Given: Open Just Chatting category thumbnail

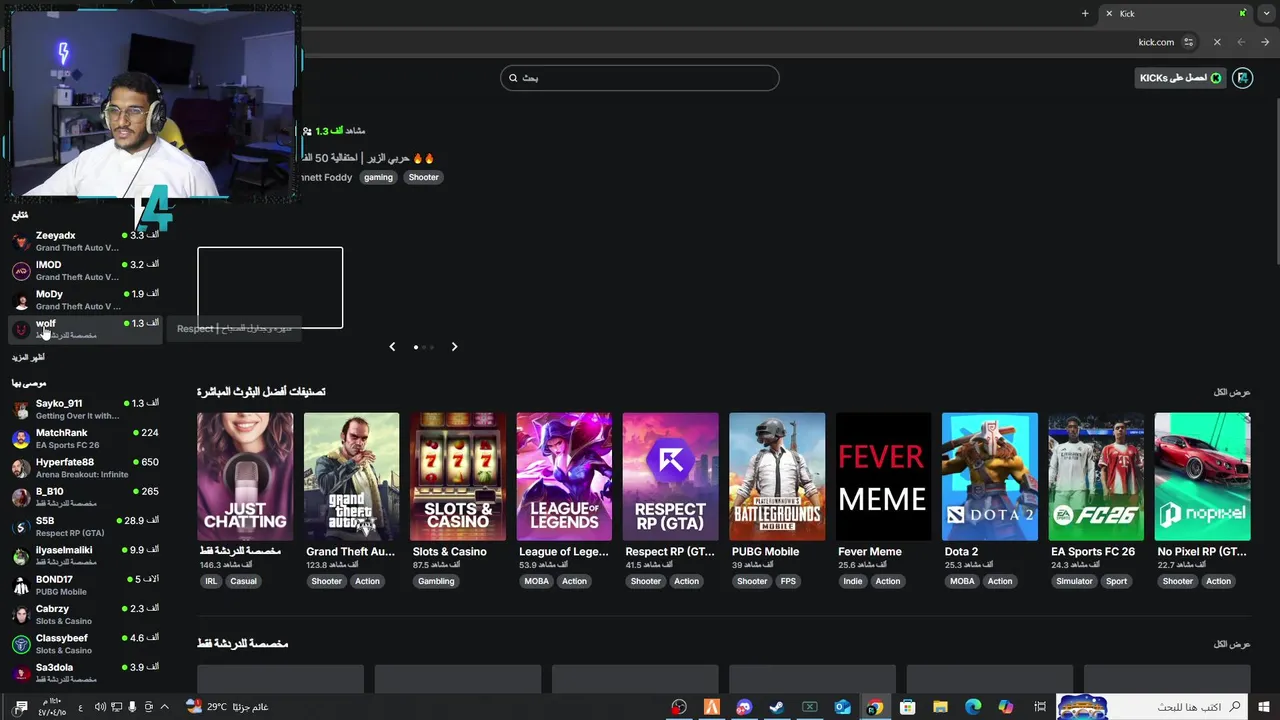Looking at the screenshot, I should (x=245, y=476).
